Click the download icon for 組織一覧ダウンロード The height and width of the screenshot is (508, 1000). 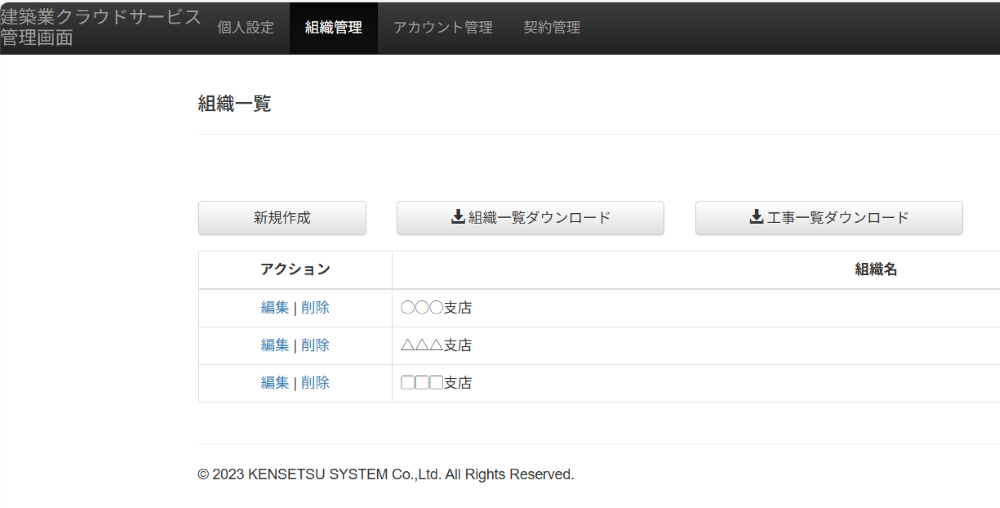[458, 218]
